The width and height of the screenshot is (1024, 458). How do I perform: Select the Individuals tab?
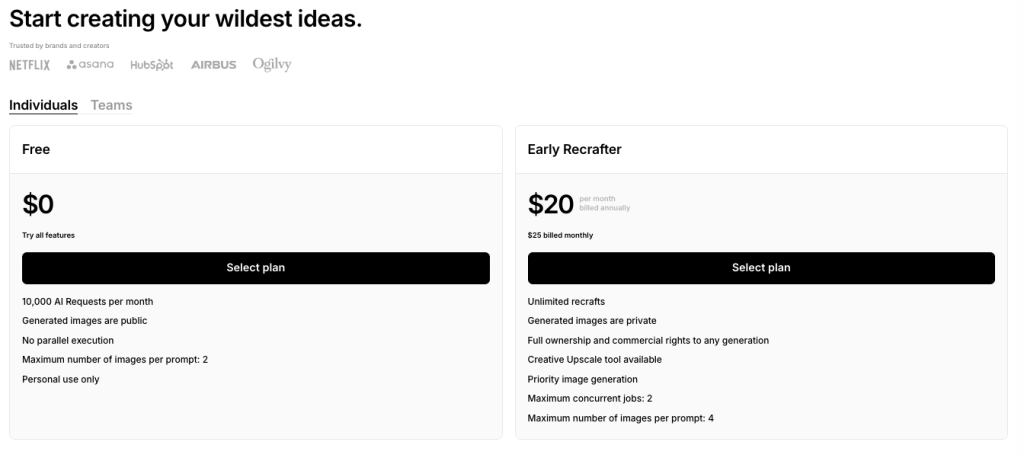(x=43, y=105)
